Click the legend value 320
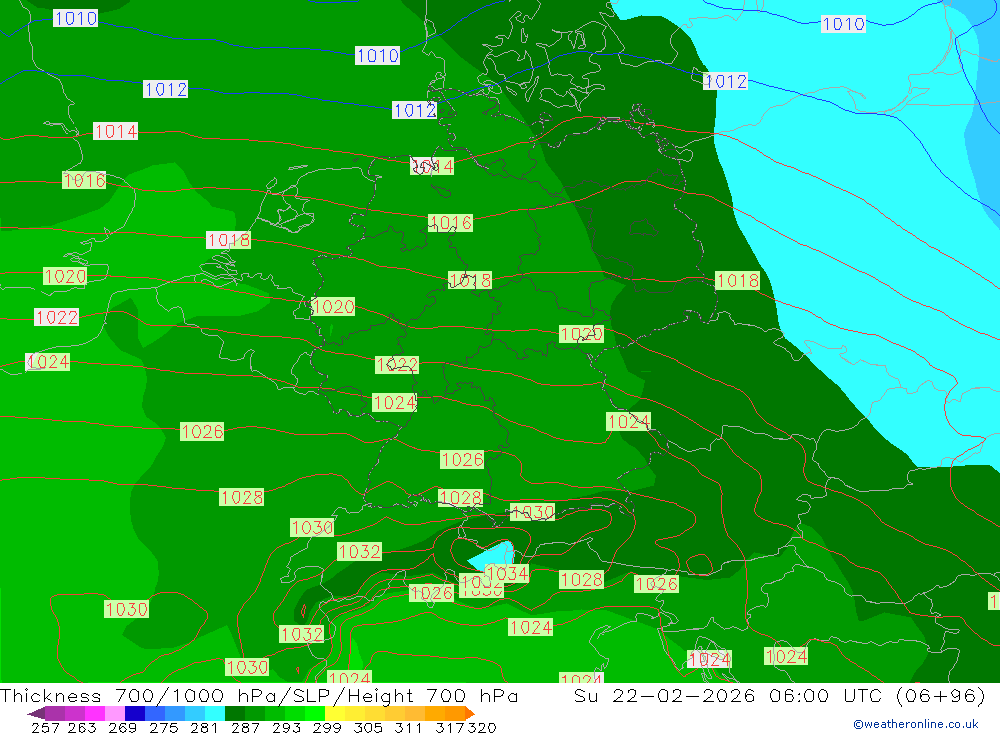 (x=482, y=727)
